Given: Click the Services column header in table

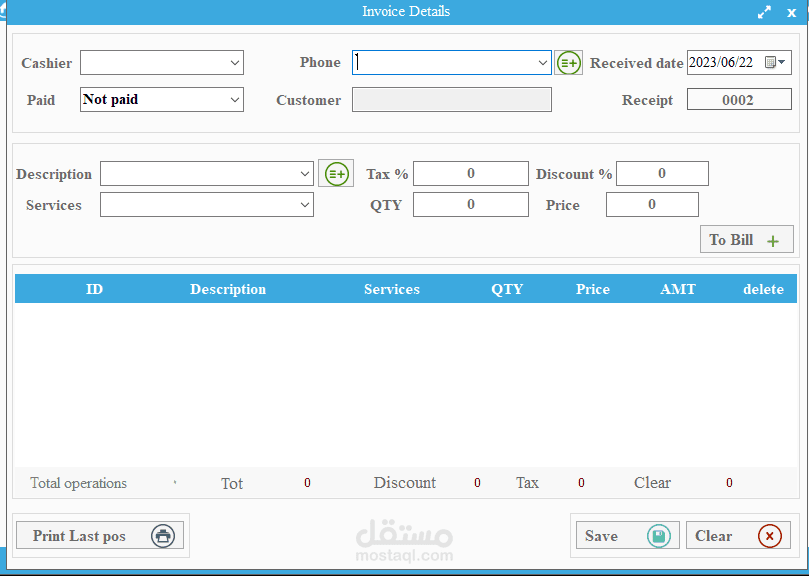Looking at the screenshot, I should (392, 289).
